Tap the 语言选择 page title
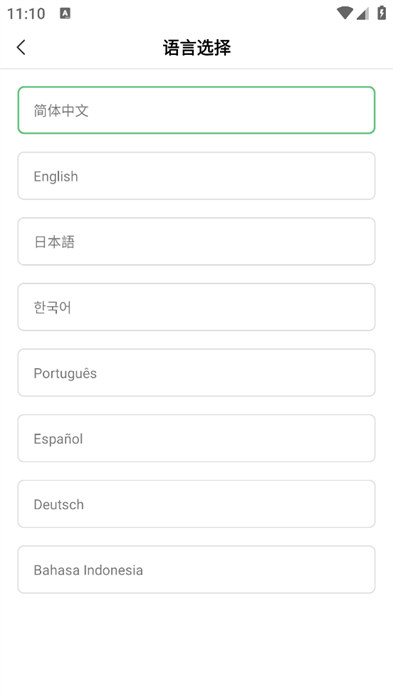The width and height of the screenshot is (393, 700). pyautogui.click(x=197, y=48)
